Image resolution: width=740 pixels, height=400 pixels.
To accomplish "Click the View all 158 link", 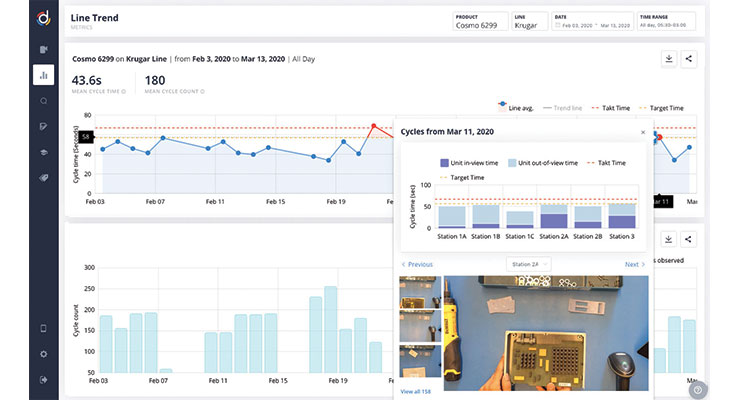I will click(x=416, y=392).
